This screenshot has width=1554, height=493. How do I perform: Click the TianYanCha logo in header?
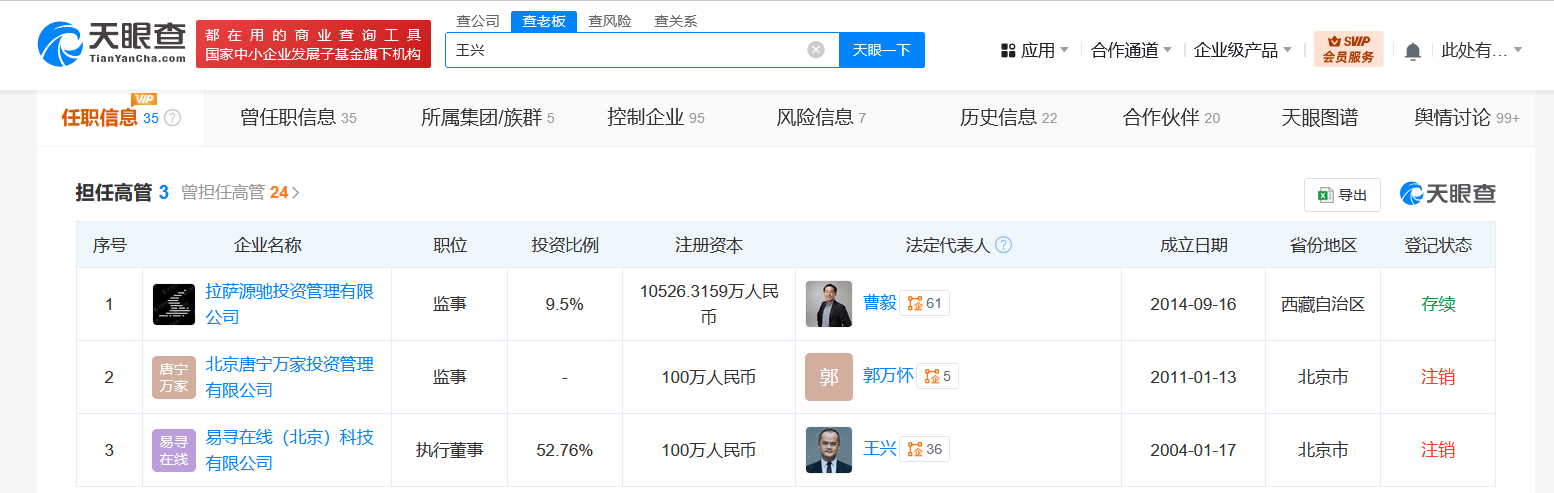111,44
